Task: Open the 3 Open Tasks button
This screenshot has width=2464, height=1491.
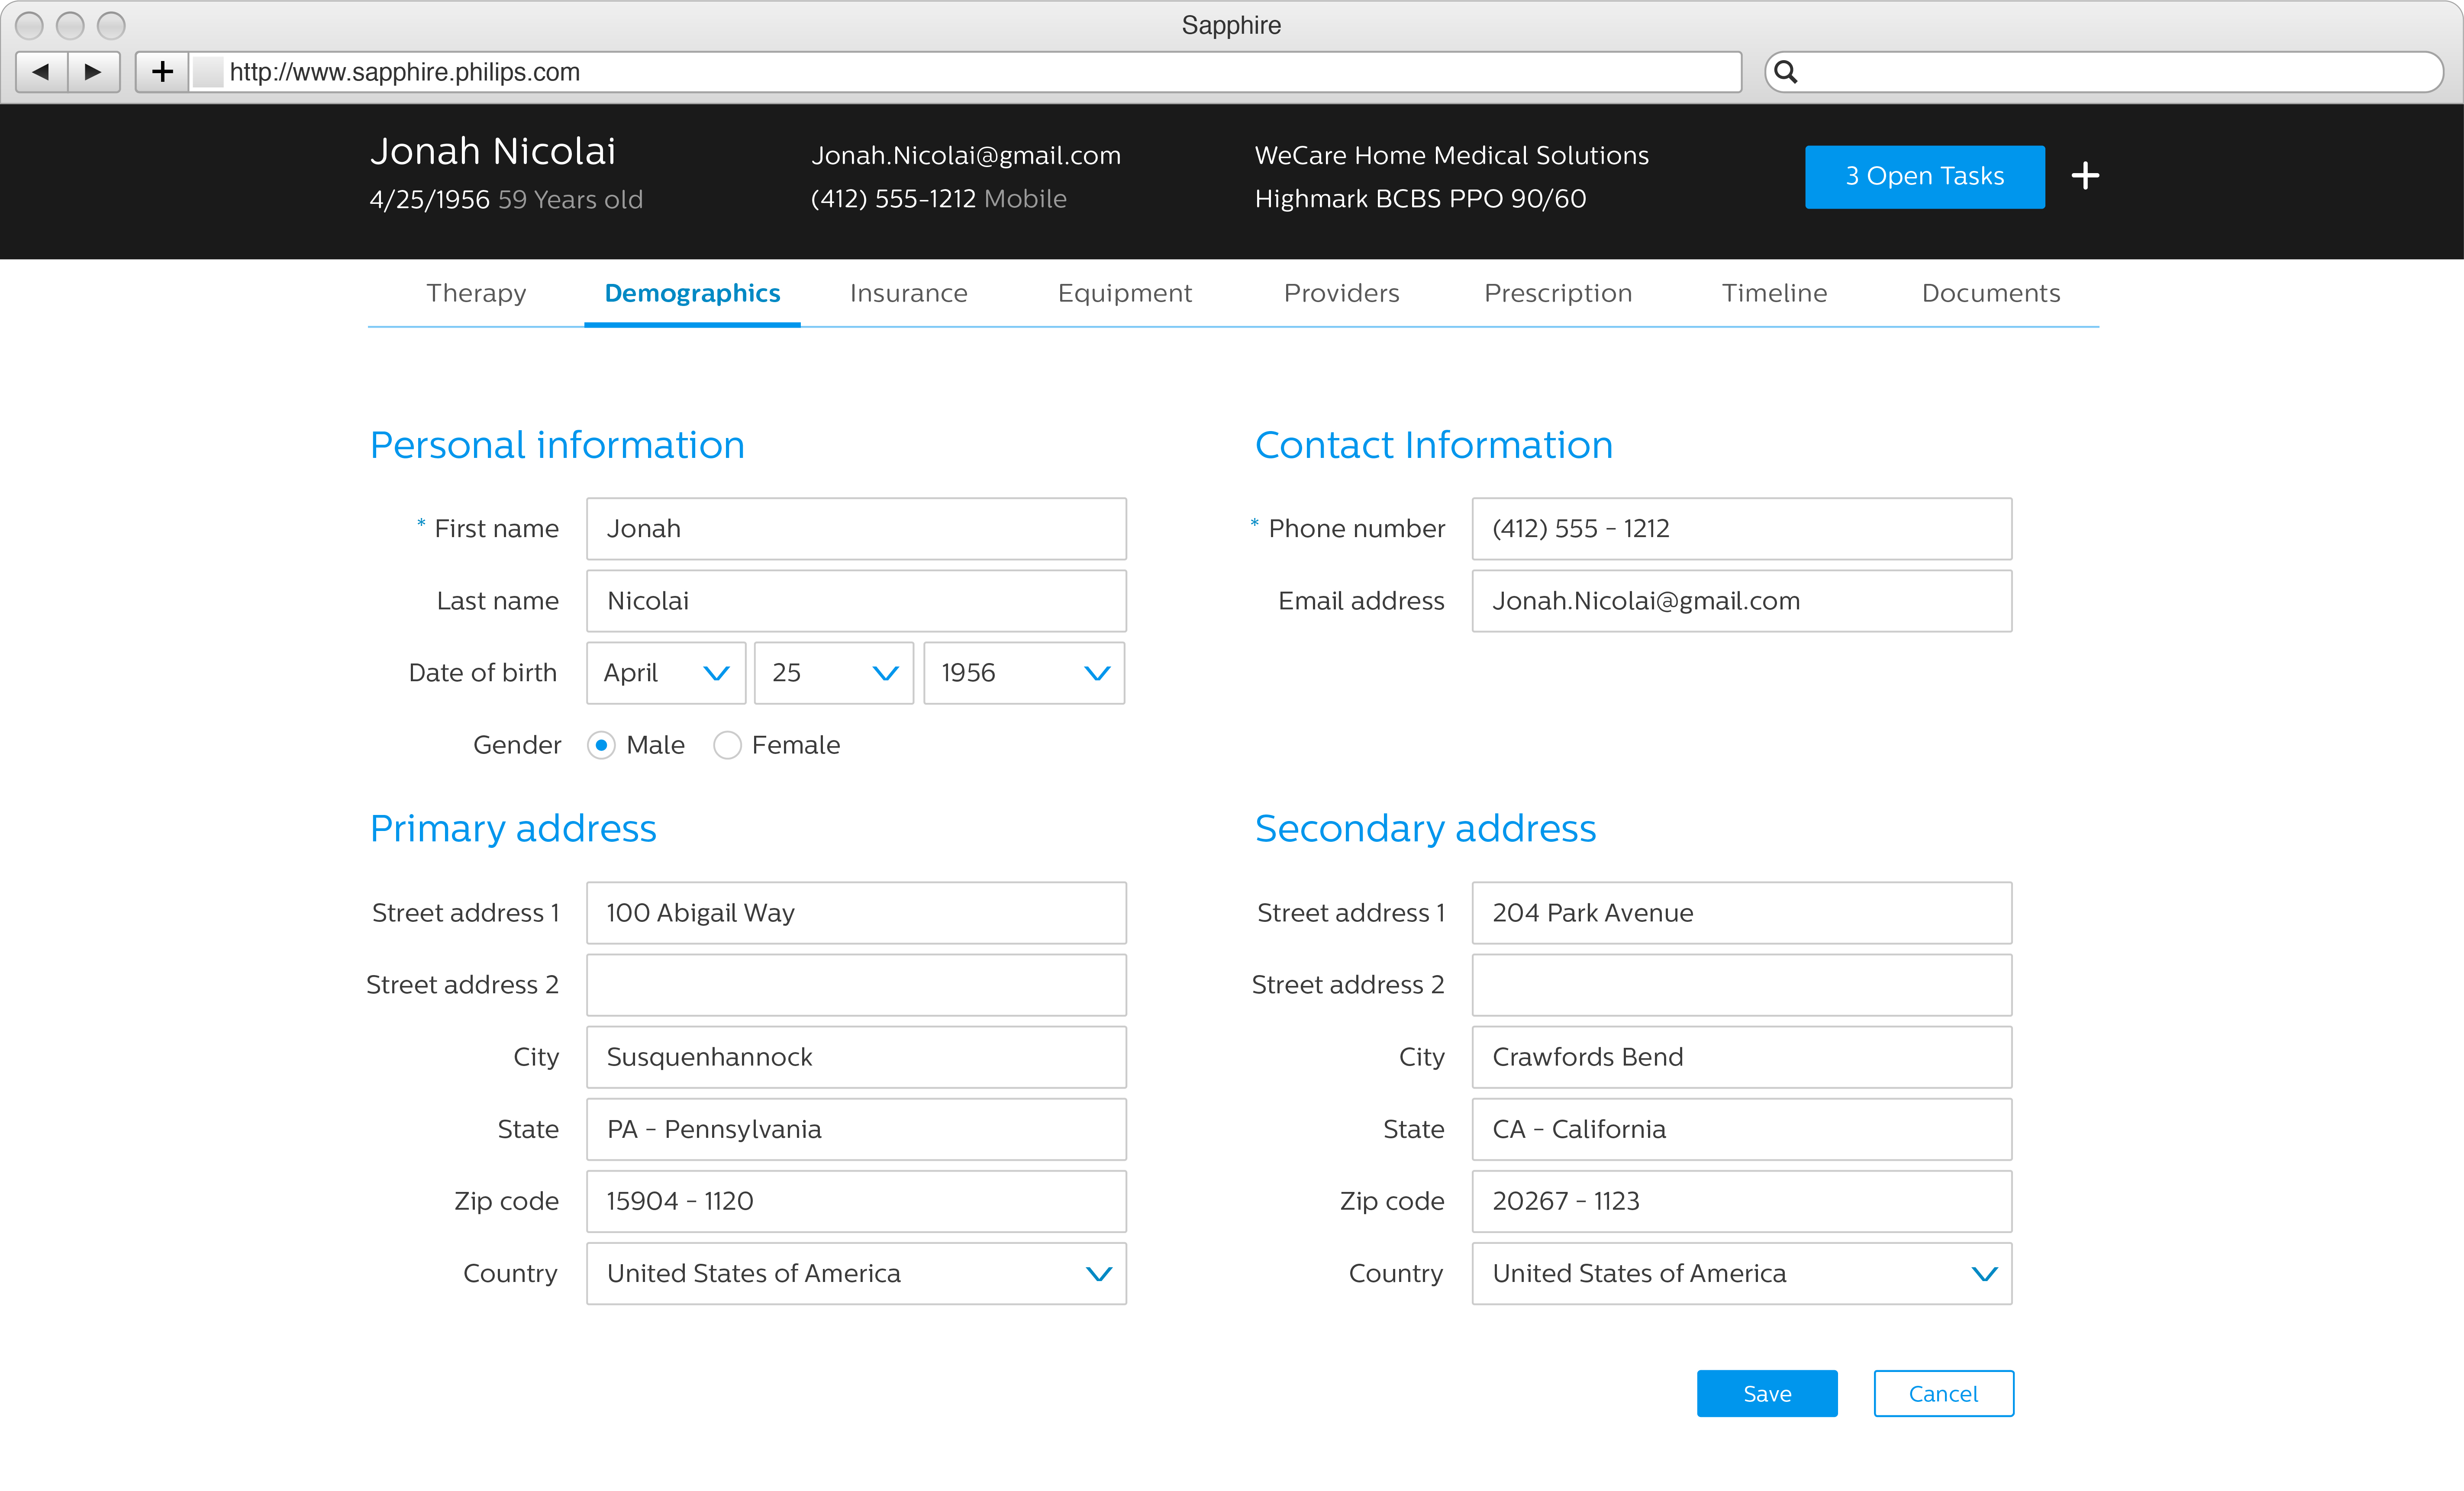Action: click(1924, 177)
